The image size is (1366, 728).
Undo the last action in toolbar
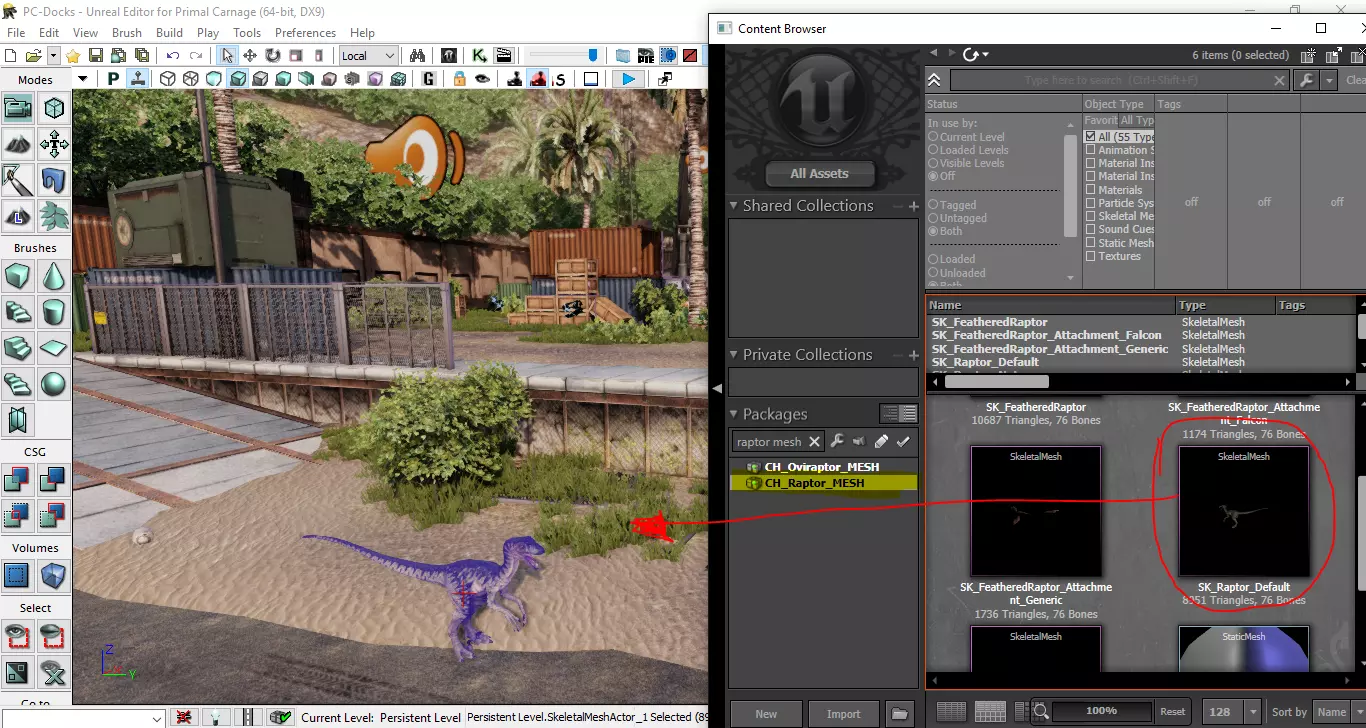pos(173,56)
